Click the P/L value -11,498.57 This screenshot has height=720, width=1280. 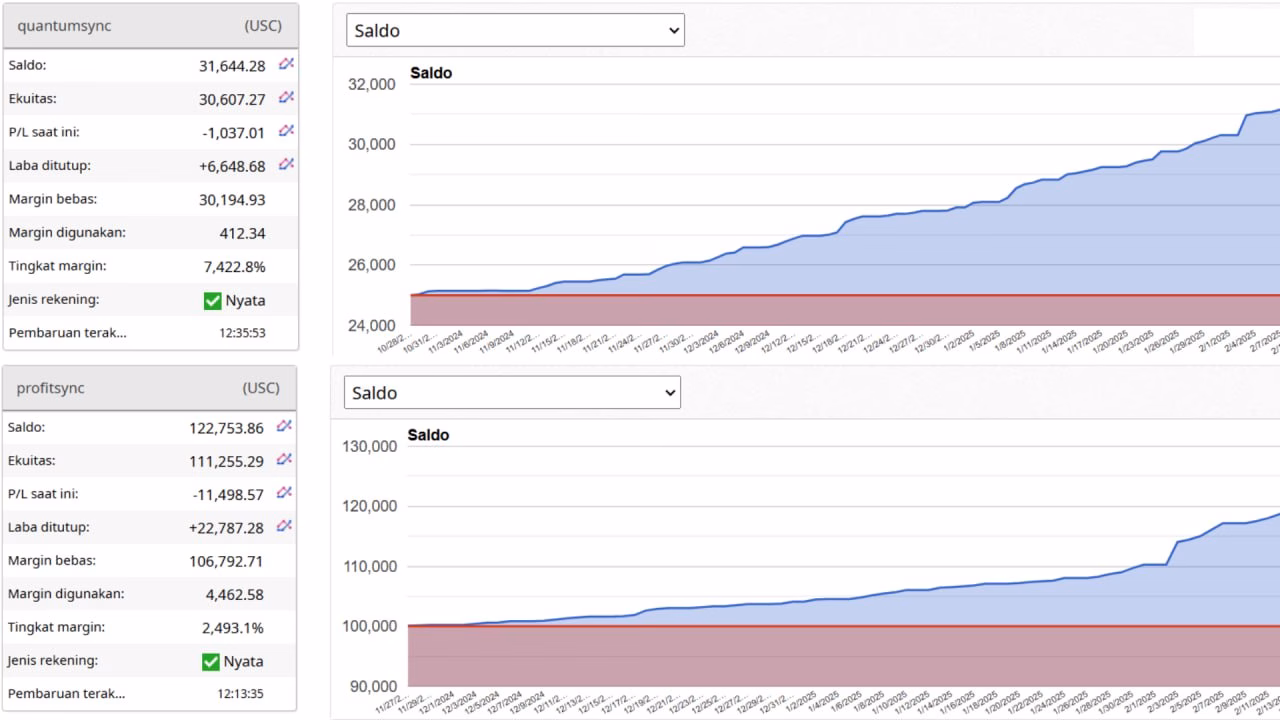tap(228, 494)
